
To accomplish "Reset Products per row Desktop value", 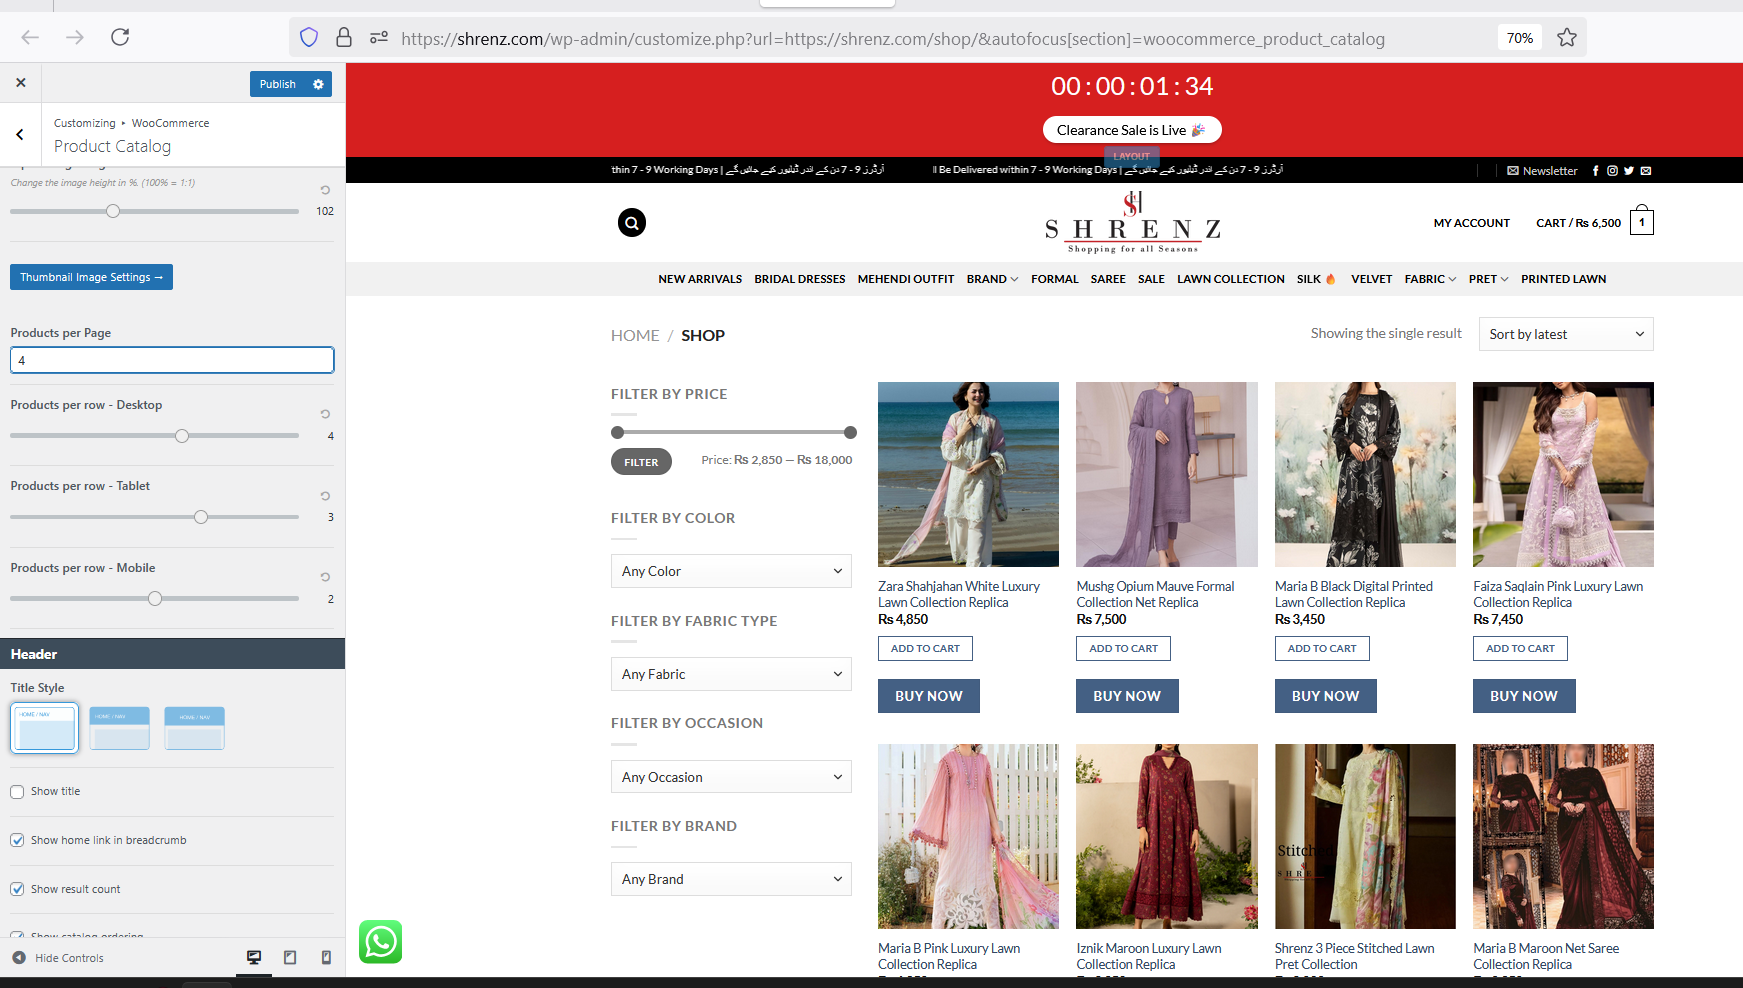I will [325, 414].
